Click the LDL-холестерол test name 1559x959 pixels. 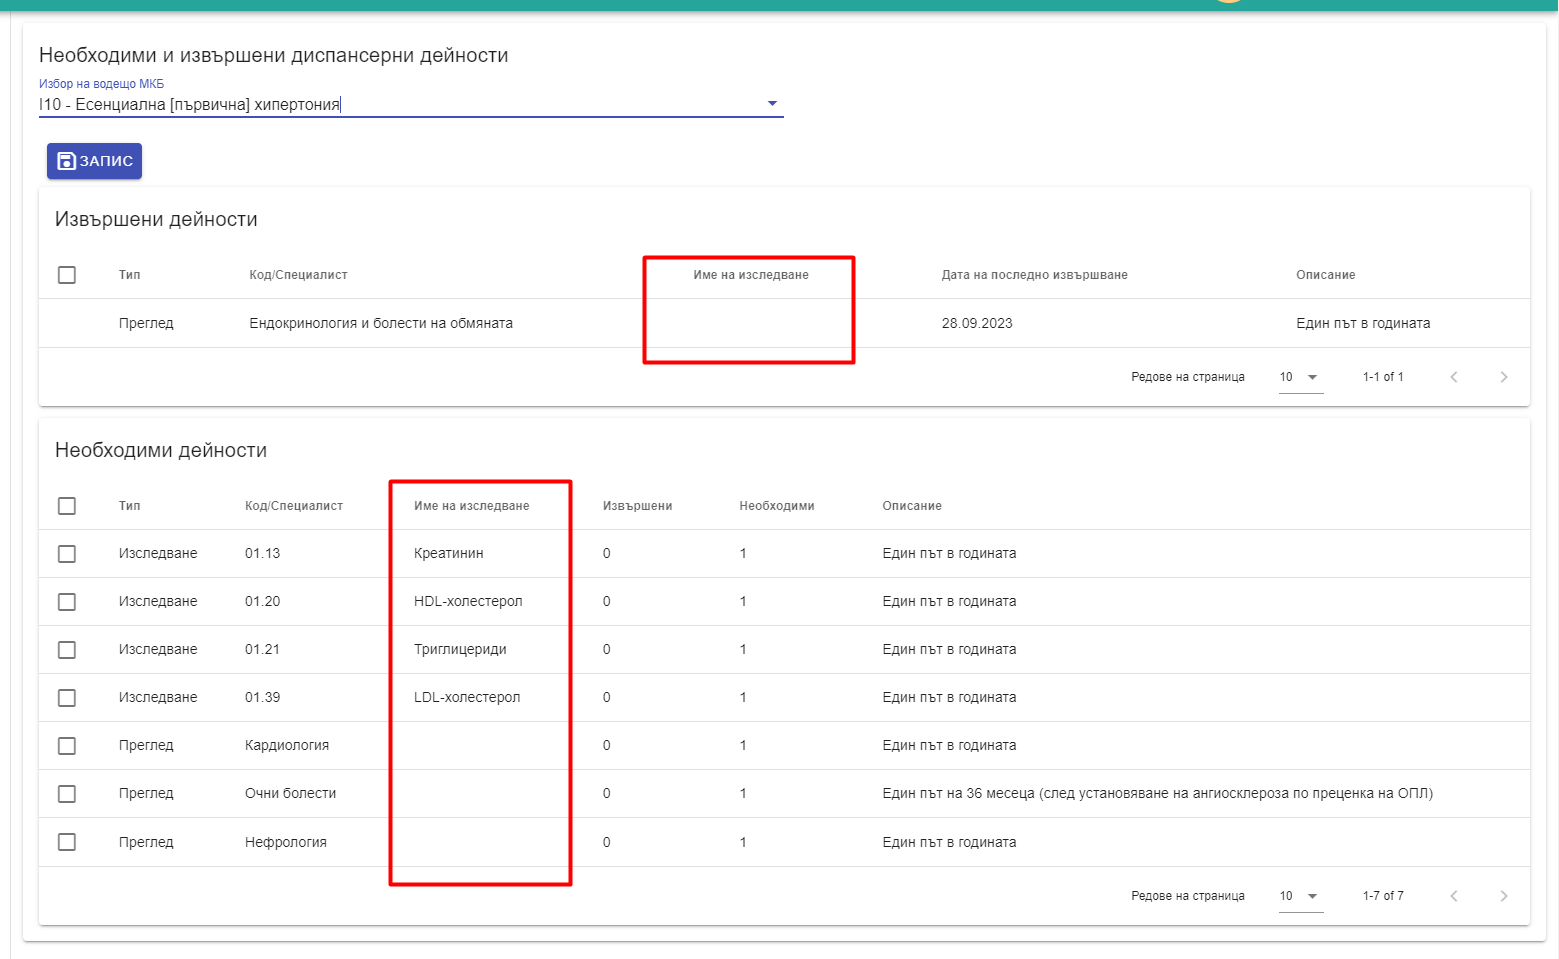(x=467, y=697)
